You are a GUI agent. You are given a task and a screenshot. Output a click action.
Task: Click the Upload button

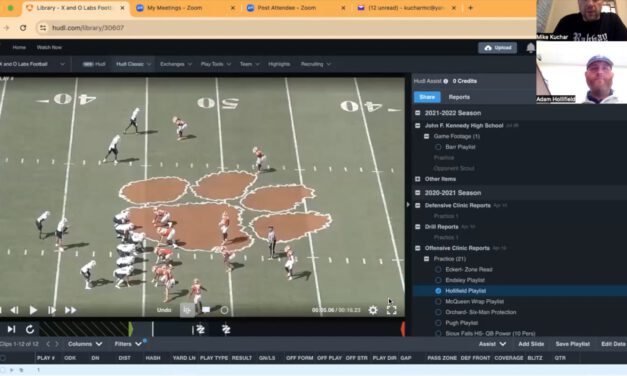[x=497, y=48]
